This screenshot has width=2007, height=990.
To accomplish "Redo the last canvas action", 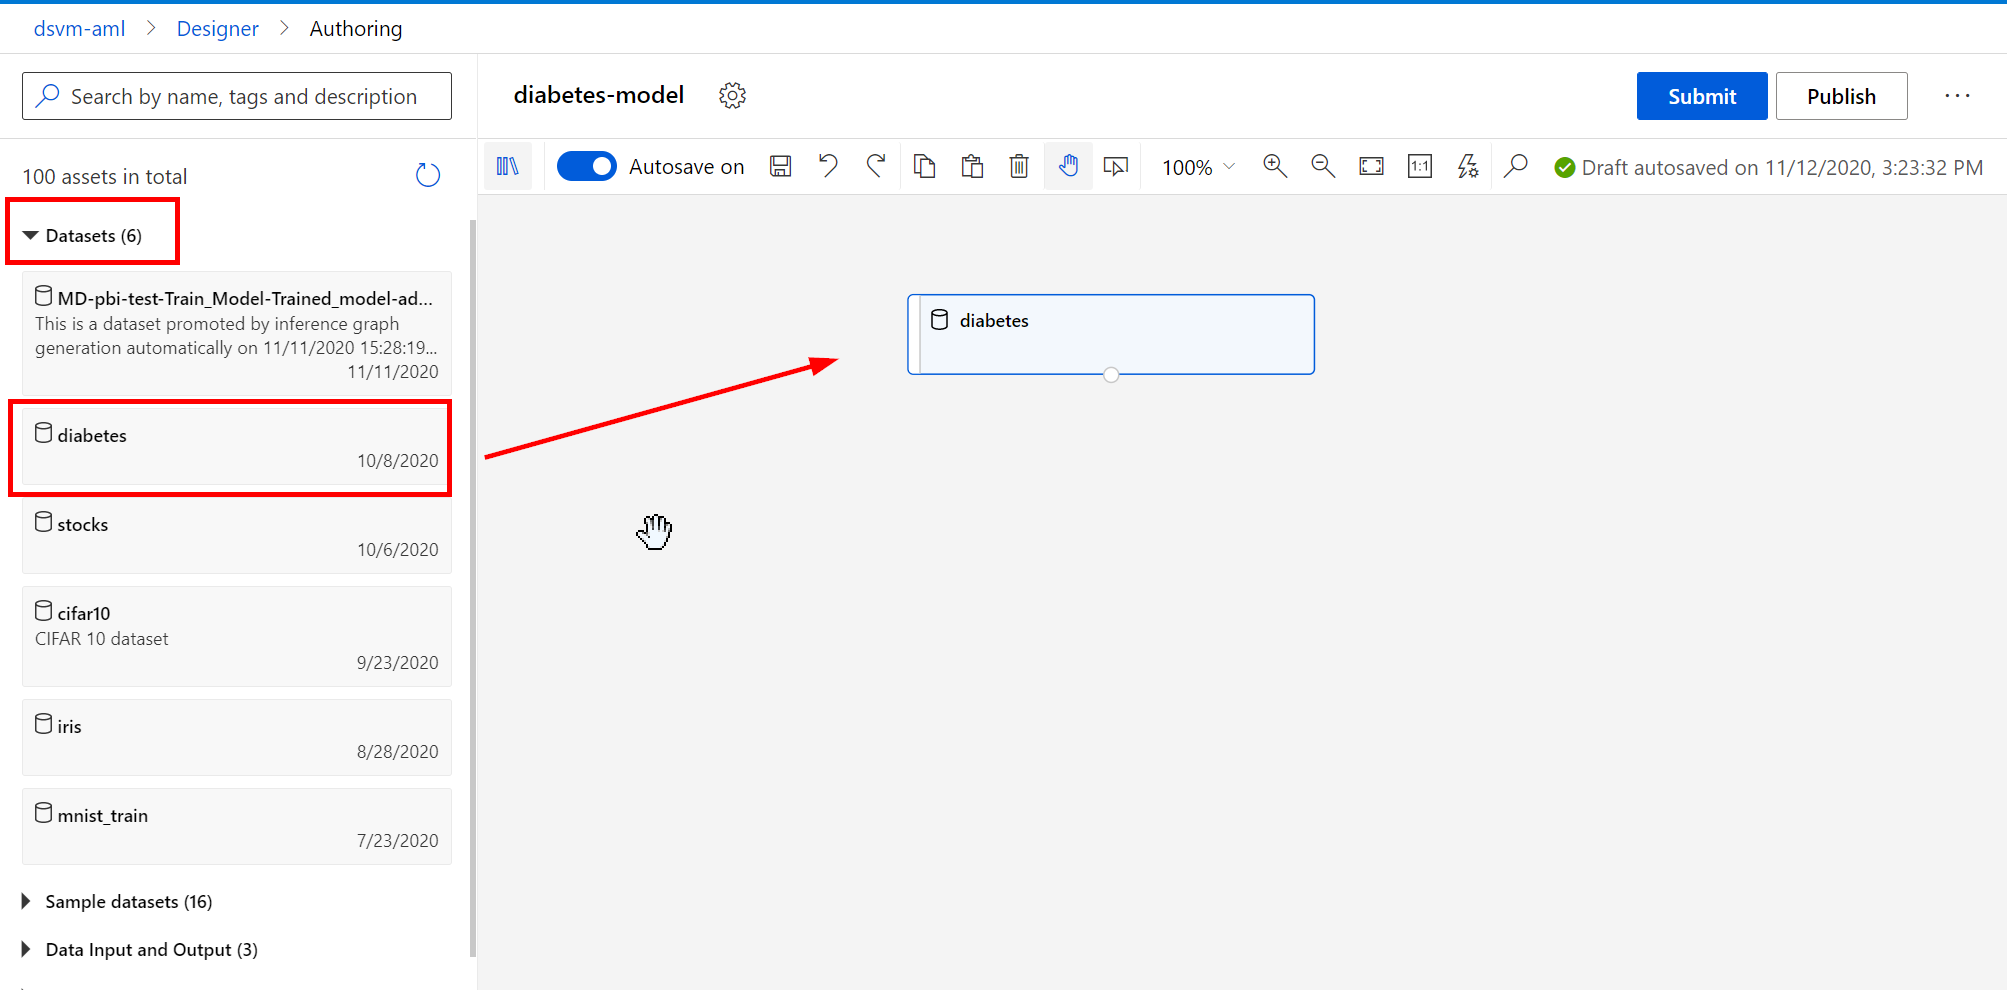I will pos(876,166).
